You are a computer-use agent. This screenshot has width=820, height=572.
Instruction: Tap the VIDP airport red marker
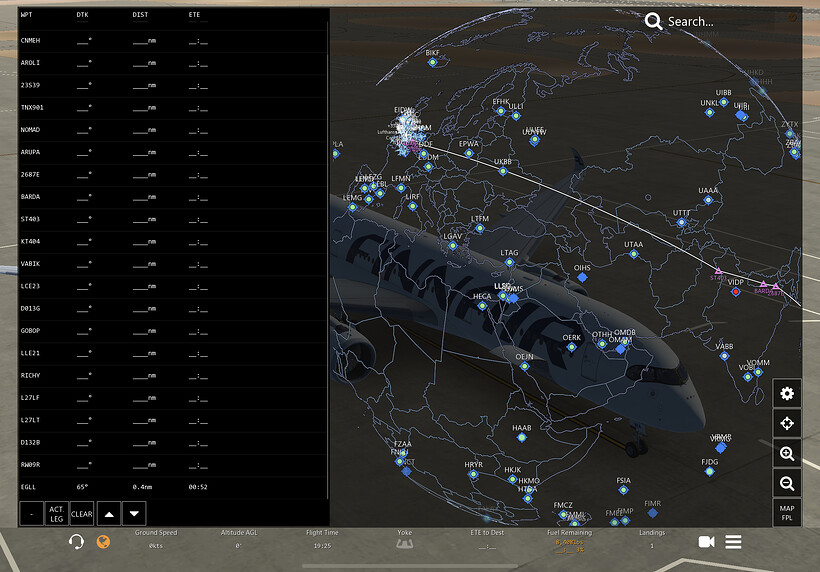(x=735, y=292)
